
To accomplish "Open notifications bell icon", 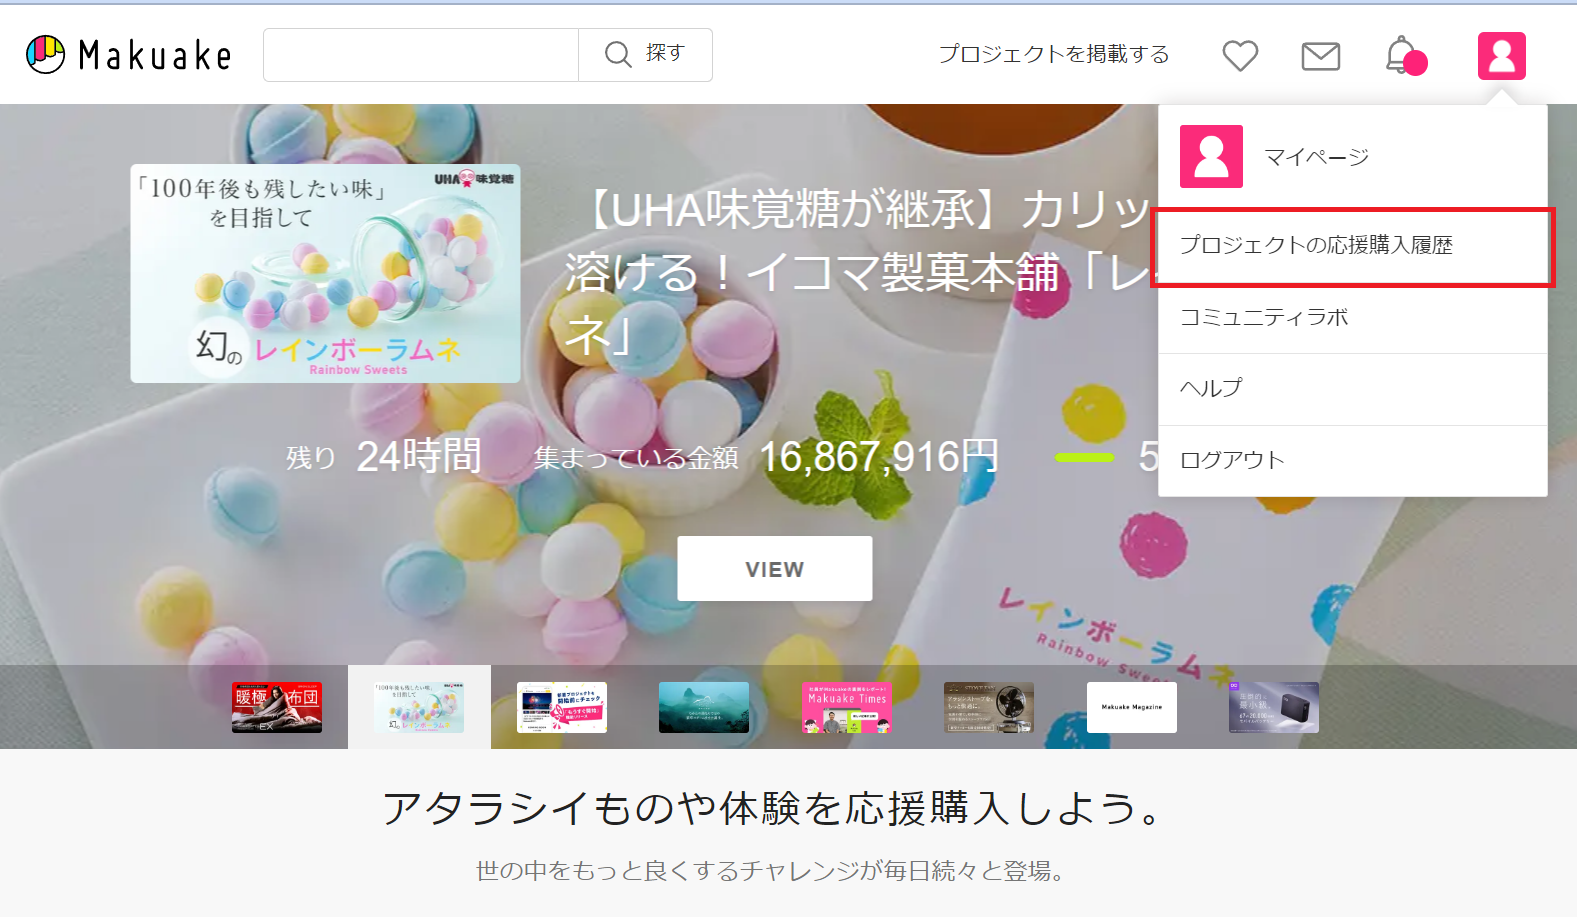I will point(1404,55).
